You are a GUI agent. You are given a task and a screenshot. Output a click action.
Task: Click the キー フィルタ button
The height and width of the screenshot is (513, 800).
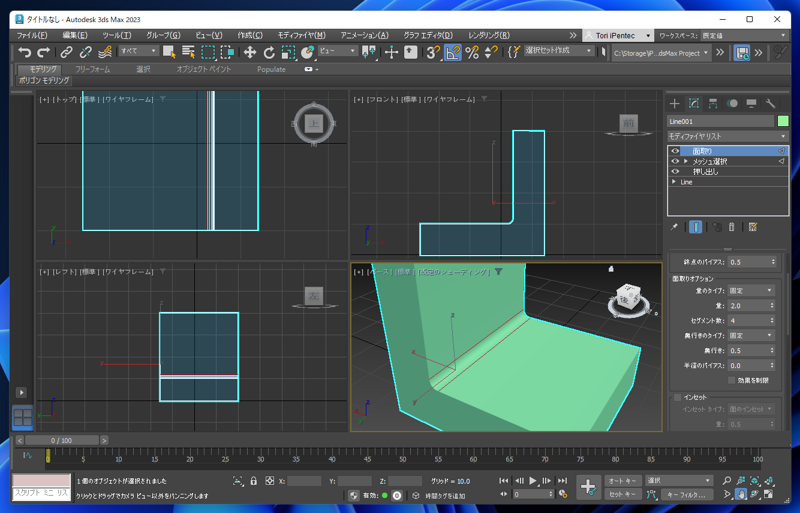(x=686, y=495)
